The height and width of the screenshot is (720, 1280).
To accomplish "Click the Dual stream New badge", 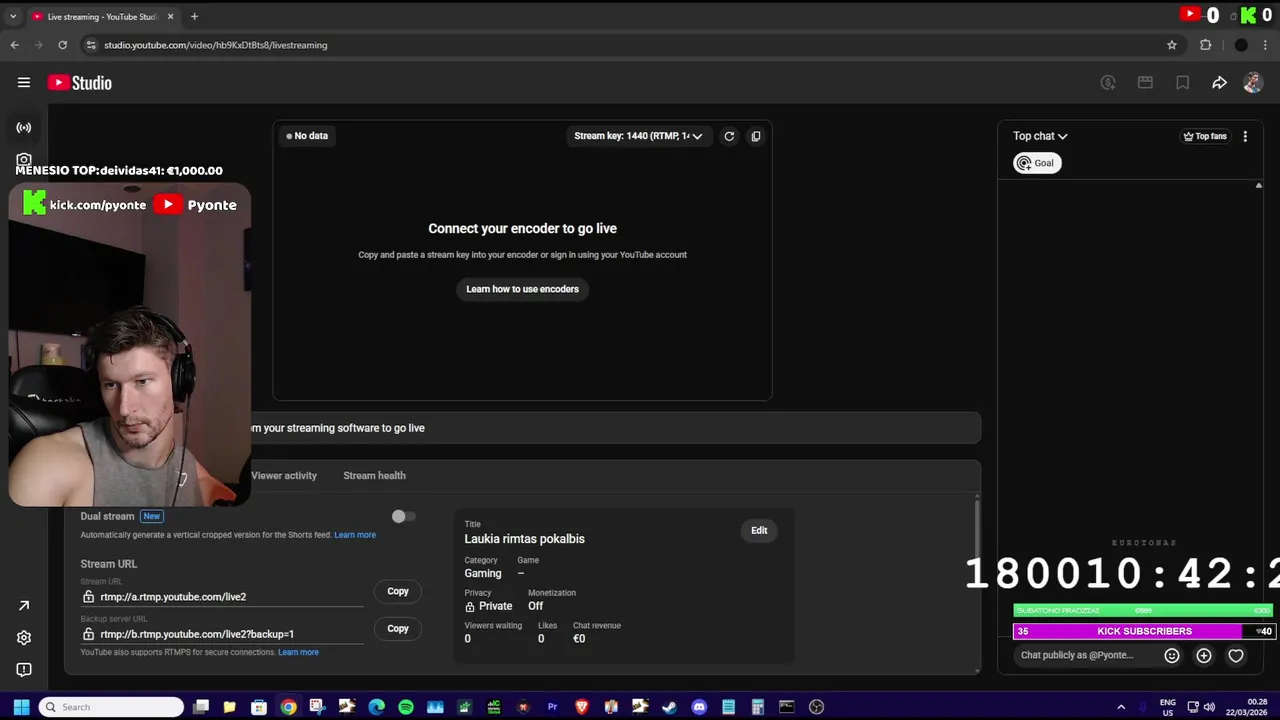I will (x=151, y=516).
